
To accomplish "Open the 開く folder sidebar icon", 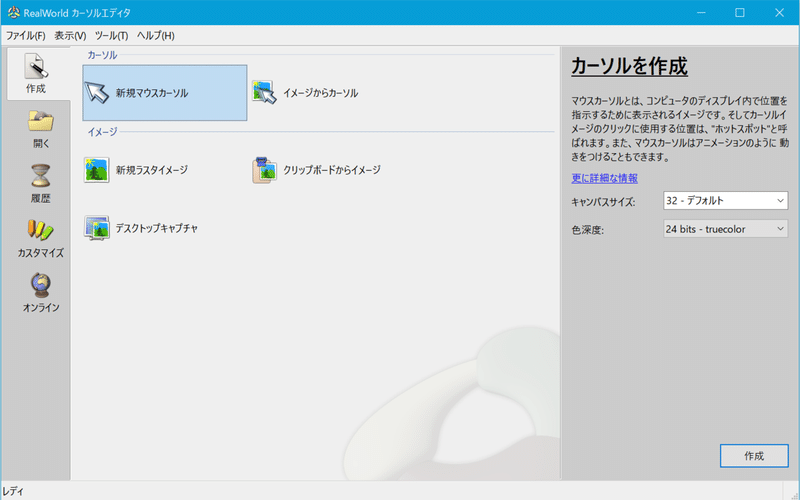I will pyautogui.click(x=40, y=122).
